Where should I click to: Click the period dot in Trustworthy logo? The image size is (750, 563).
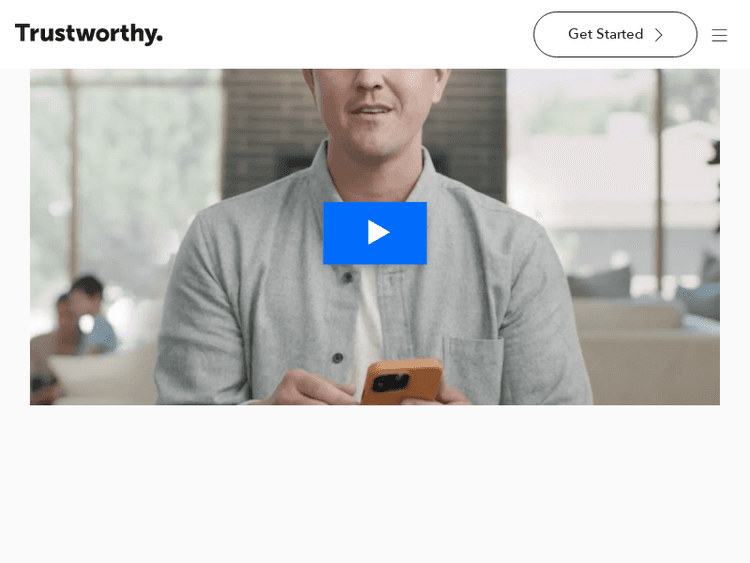[x=159, y=40]
